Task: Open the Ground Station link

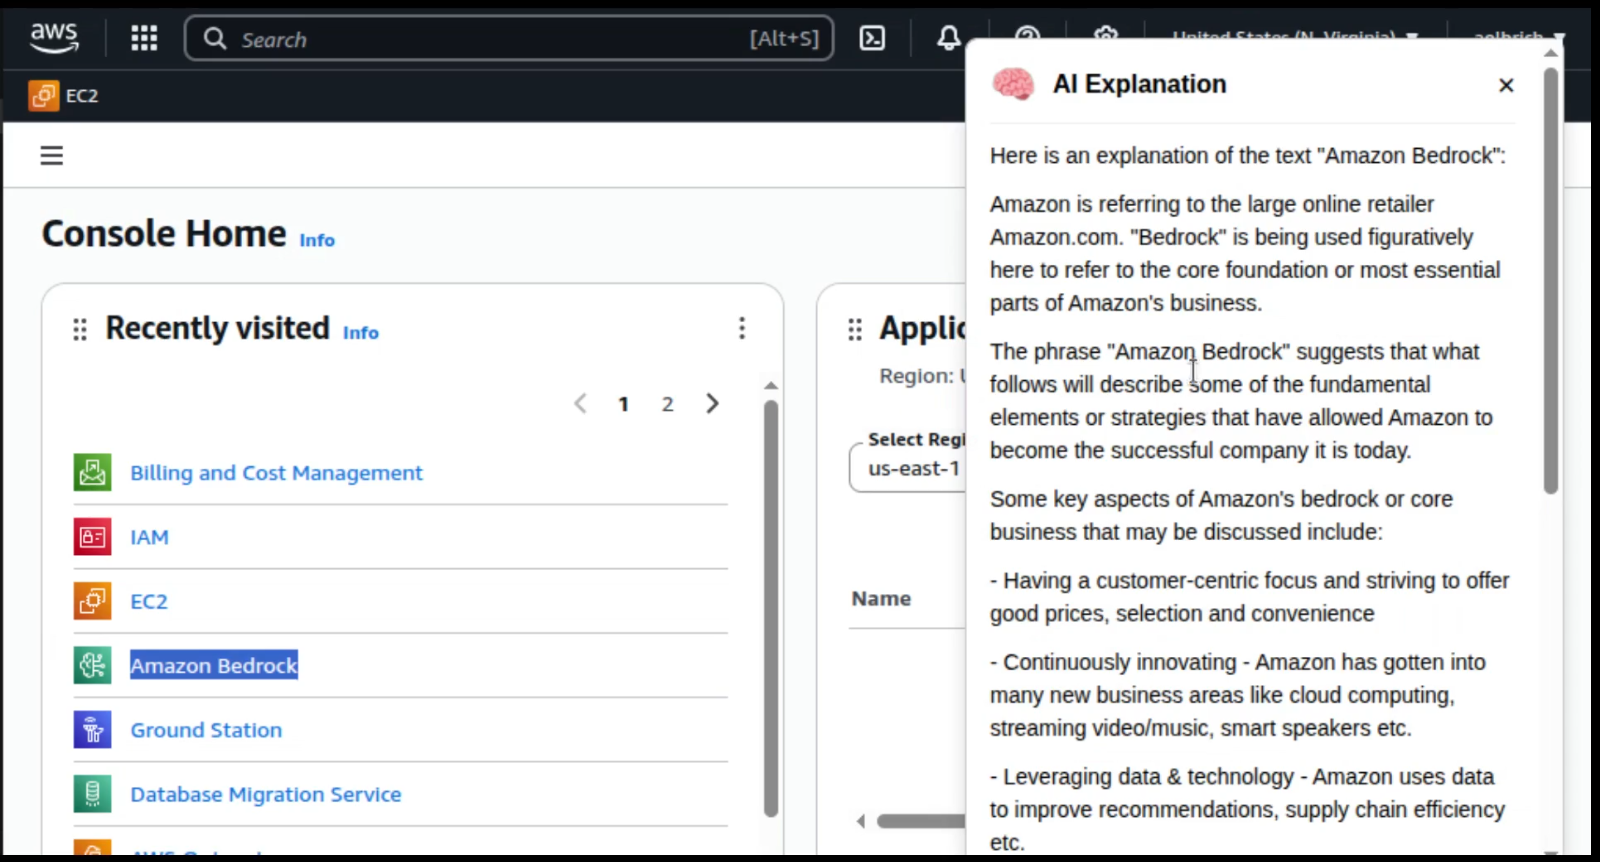Action: point(206,730)
